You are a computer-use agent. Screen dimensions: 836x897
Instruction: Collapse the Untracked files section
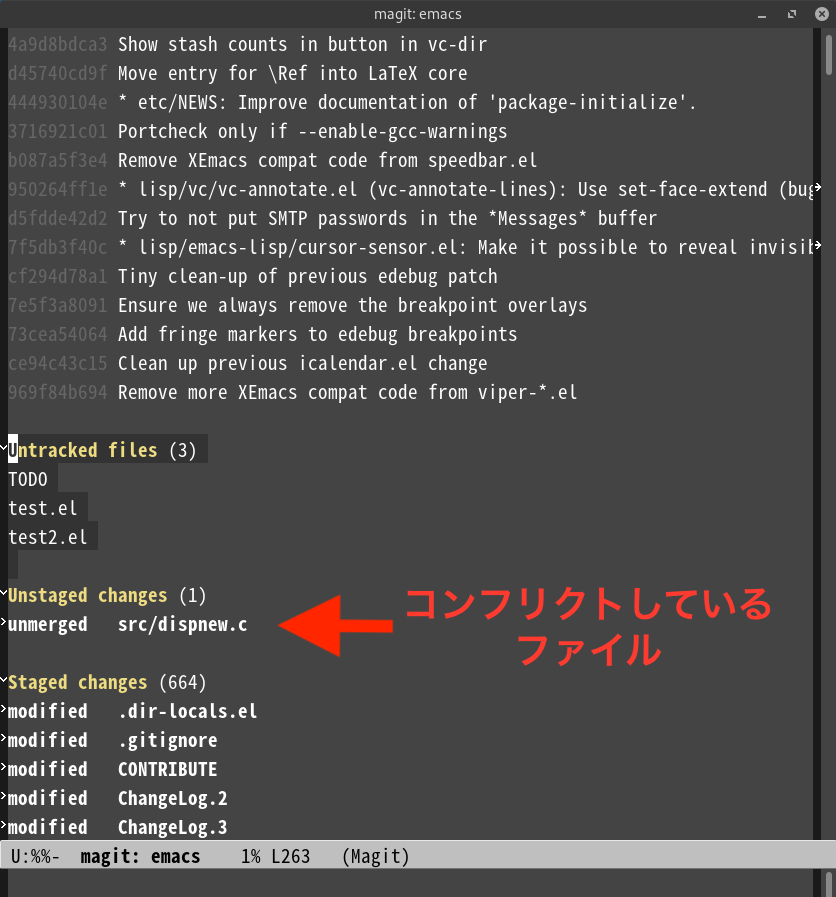(x=3, y=447)
